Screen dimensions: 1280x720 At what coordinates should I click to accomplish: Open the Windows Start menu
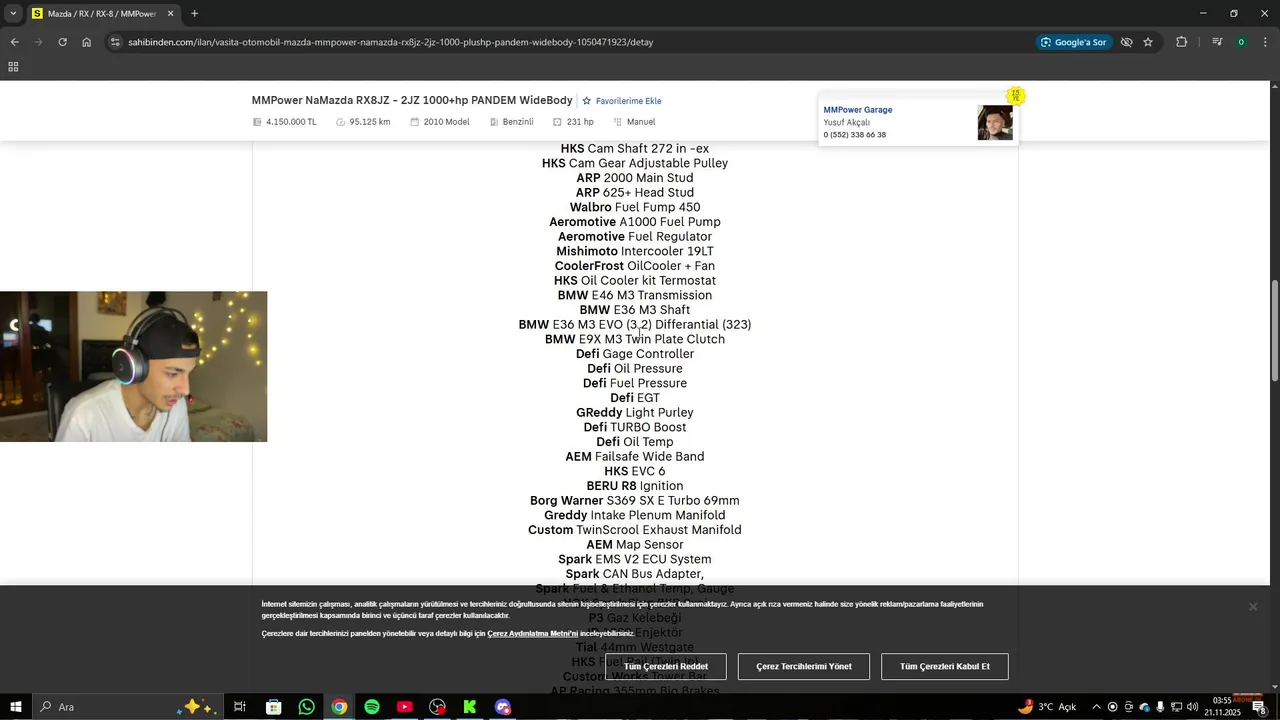[15, 706]
